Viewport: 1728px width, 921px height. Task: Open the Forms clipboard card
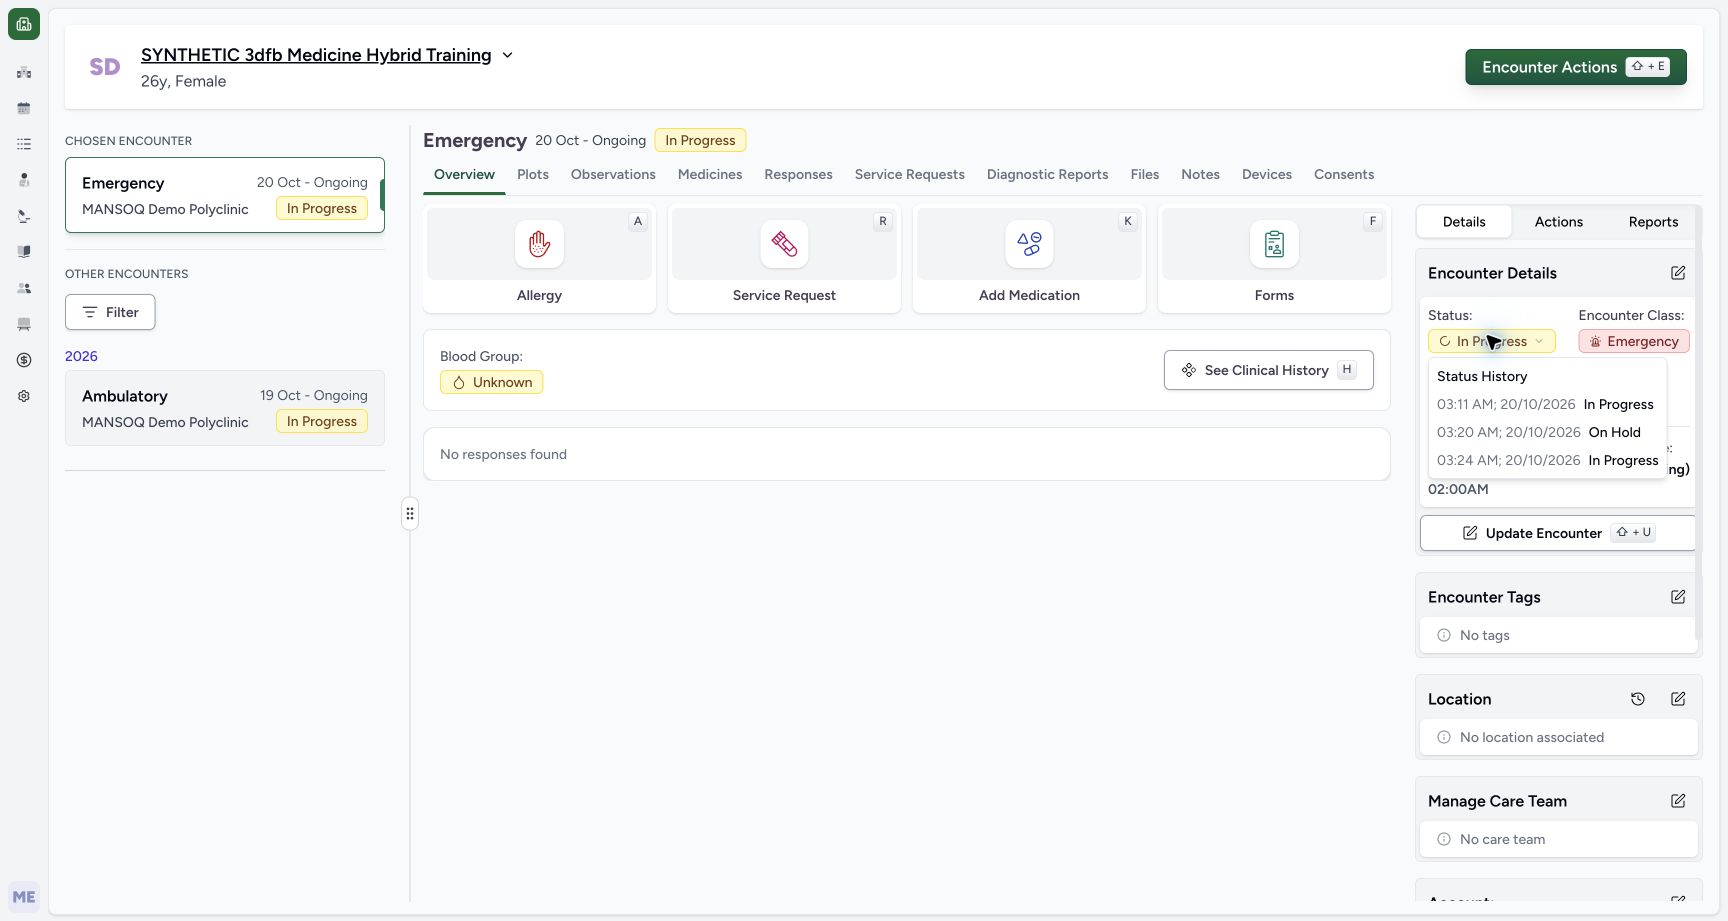1274,259
